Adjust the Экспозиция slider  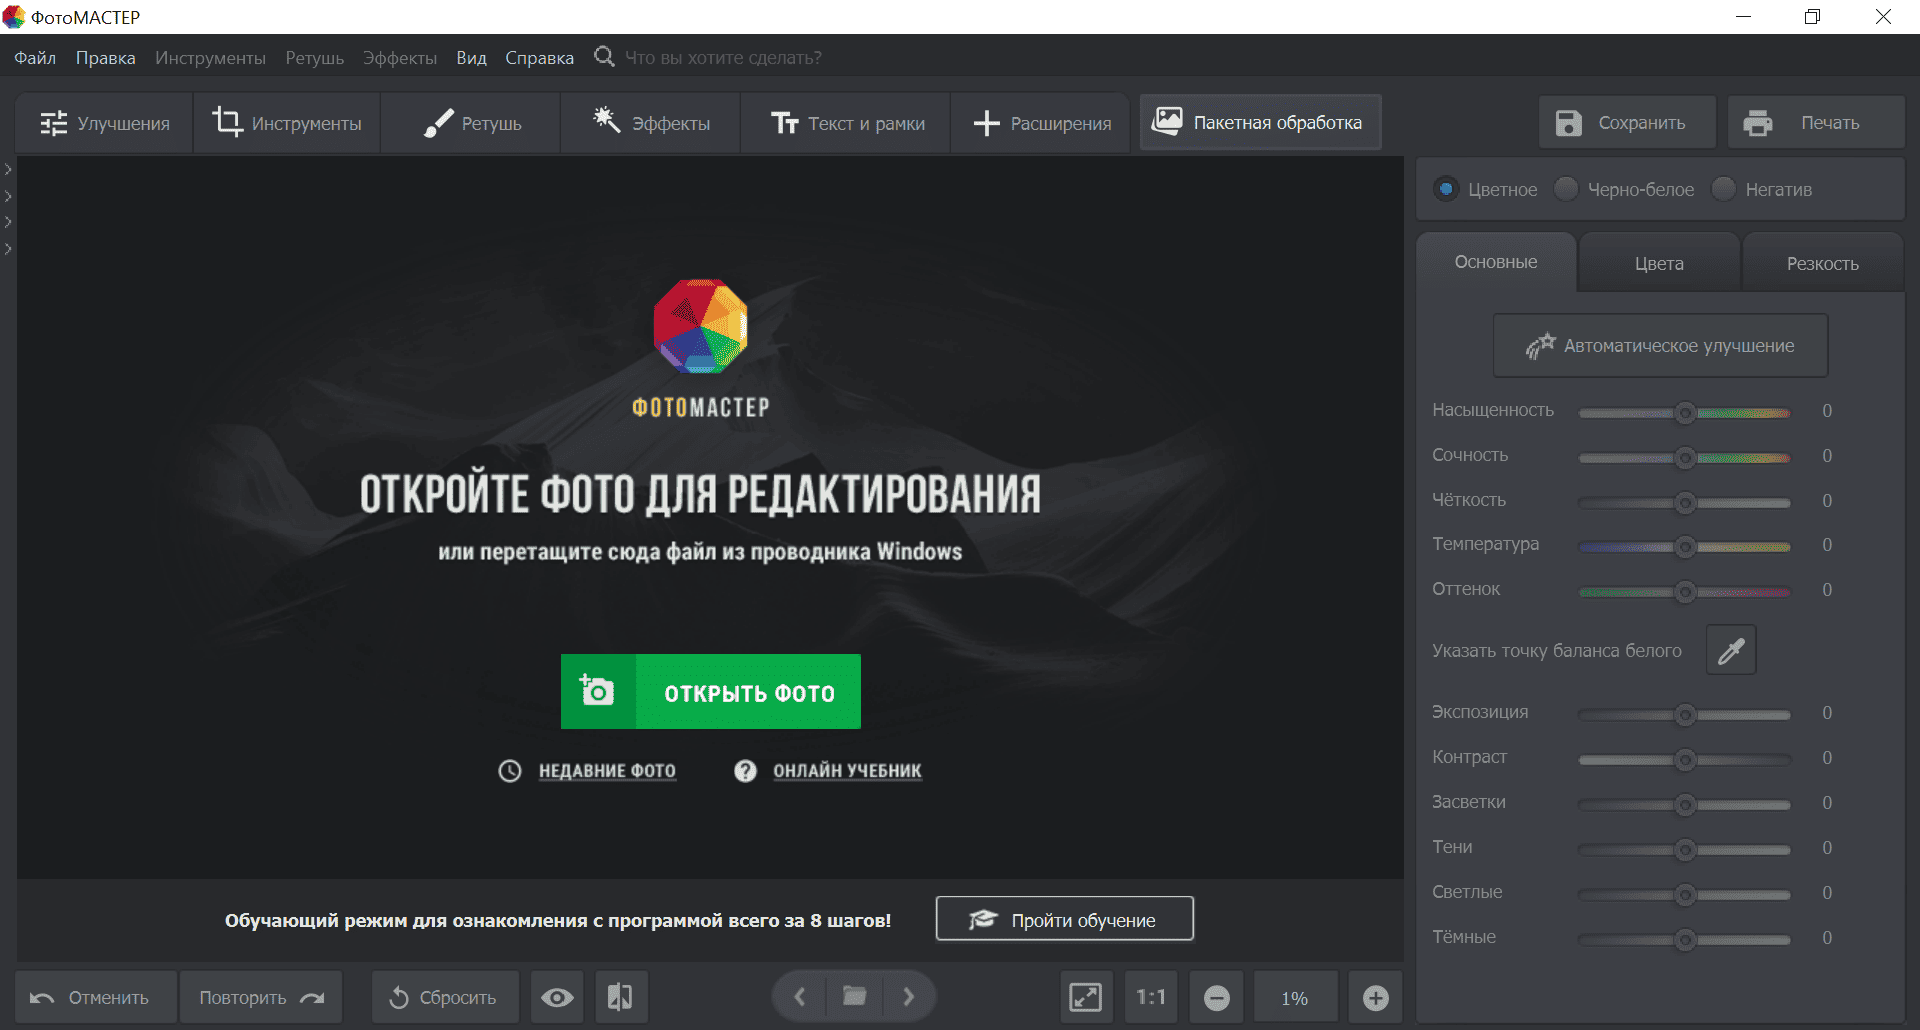tap(1685, 714)
